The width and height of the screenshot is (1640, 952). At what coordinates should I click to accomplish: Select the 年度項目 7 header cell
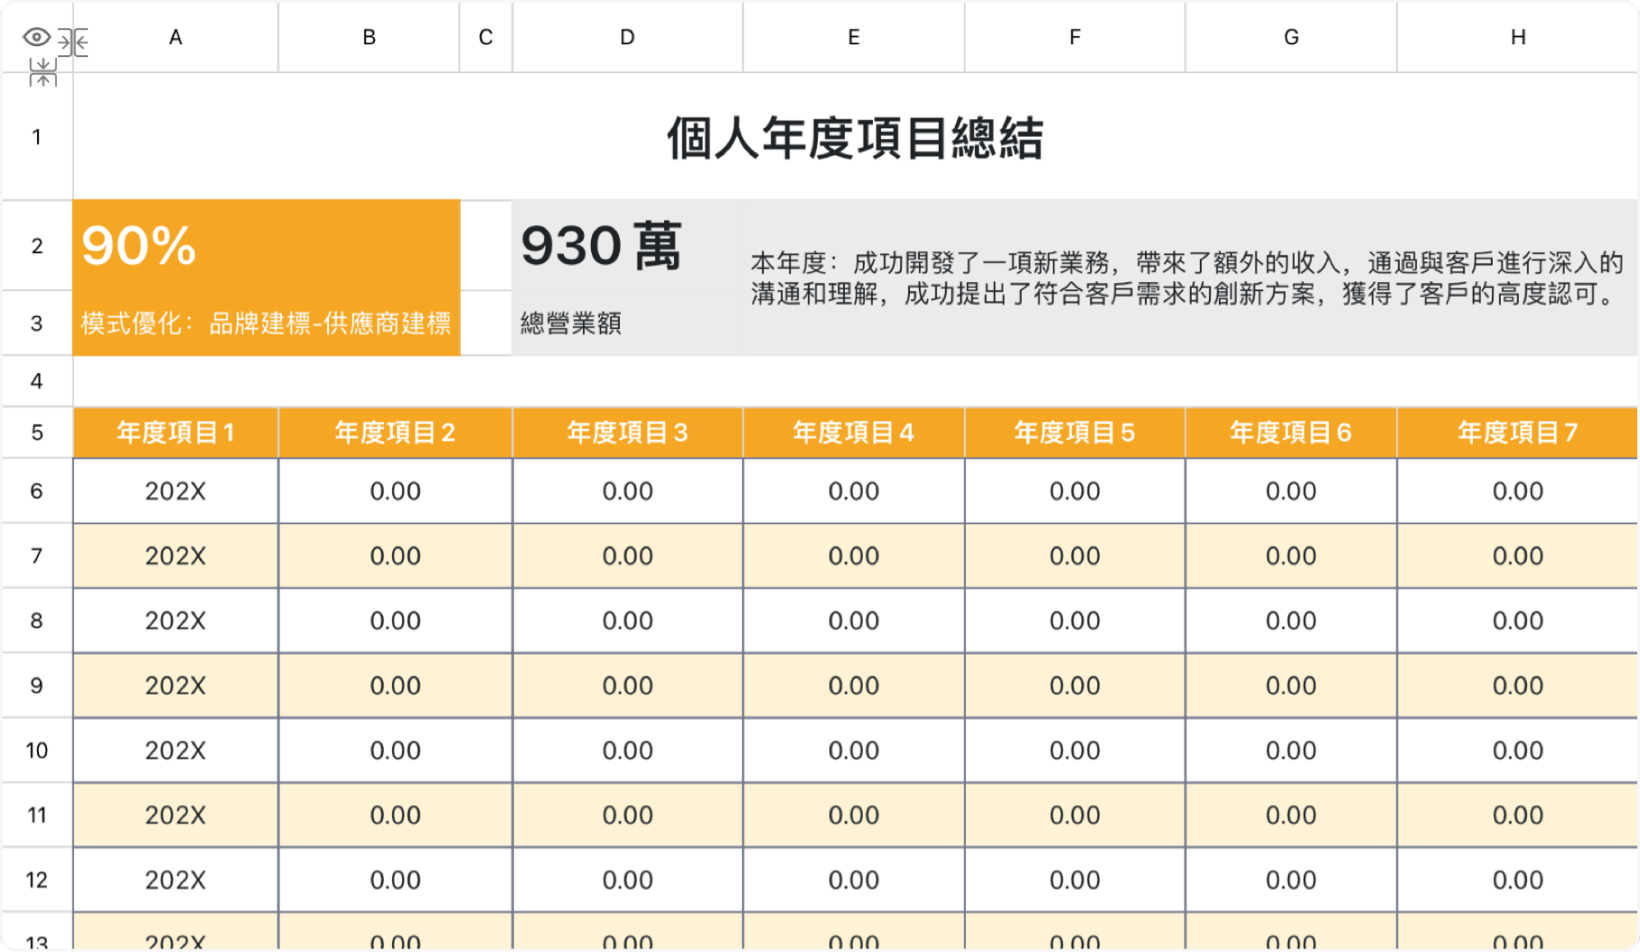point(1518,433)
